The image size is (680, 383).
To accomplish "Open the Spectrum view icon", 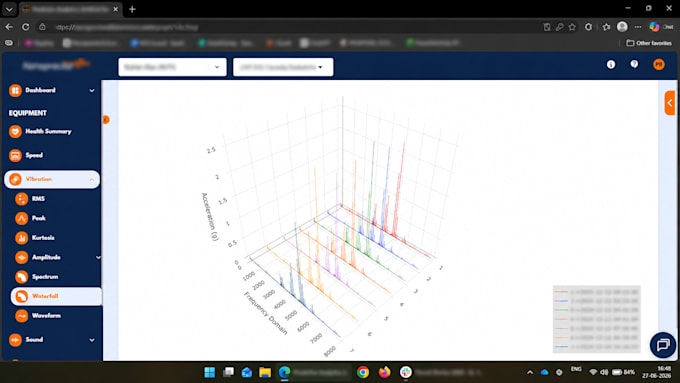I will point(21,277).
